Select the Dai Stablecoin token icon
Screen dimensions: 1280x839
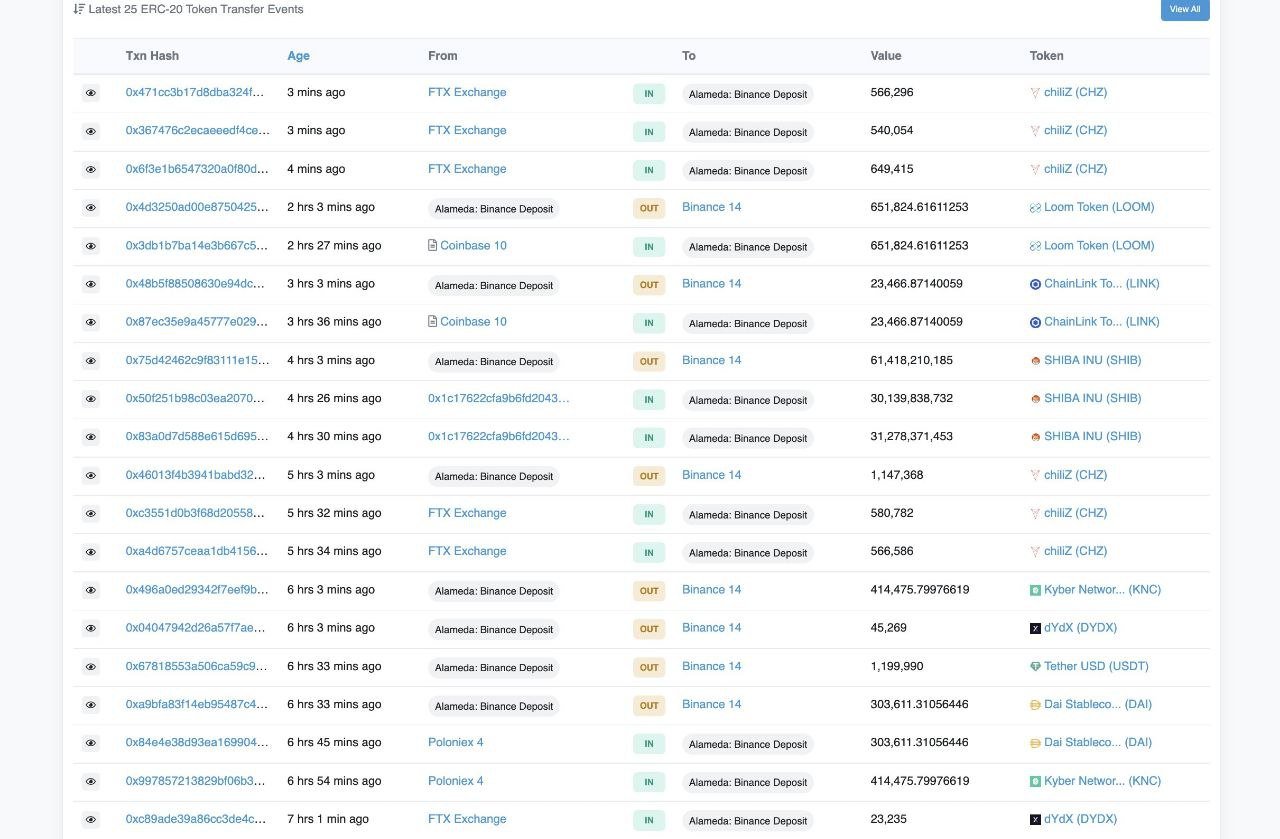1034,704
